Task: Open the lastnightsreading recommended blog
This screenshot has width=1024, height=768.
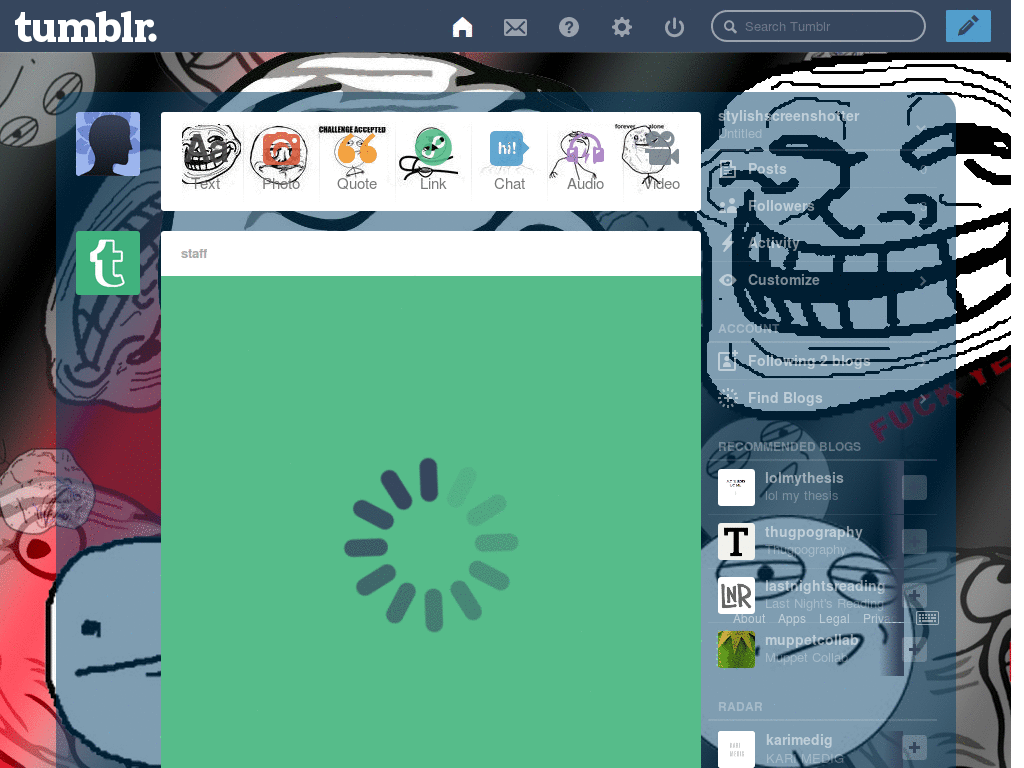Action: (x=825, y=586)
